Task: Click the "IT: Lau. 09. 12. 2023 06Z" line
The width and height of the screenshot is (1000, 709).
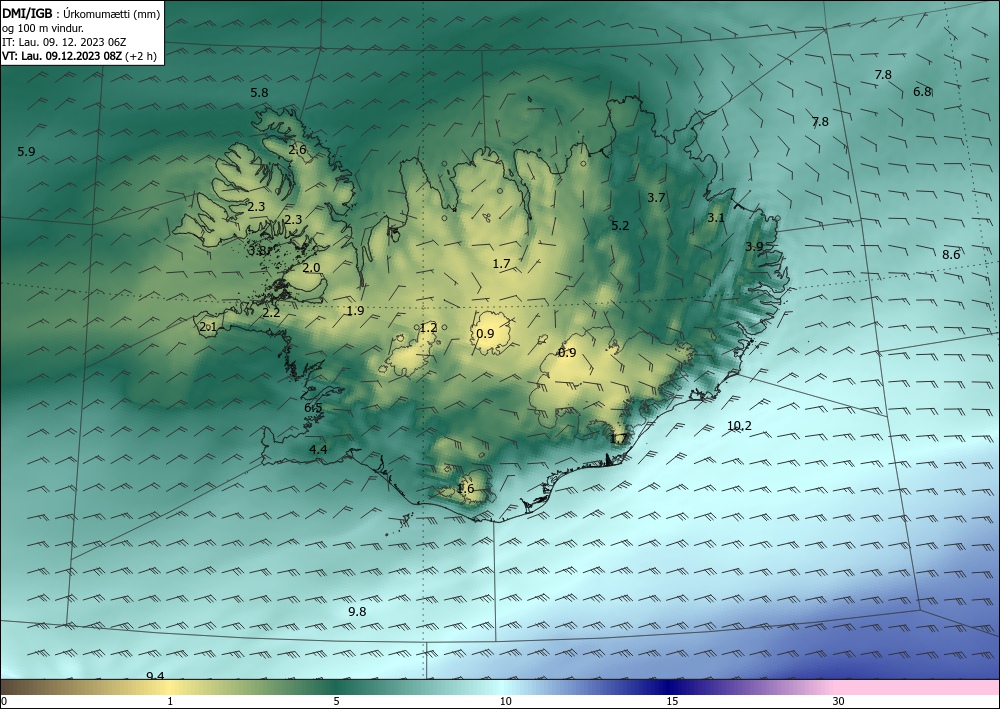Action: (x=64, y=42)
